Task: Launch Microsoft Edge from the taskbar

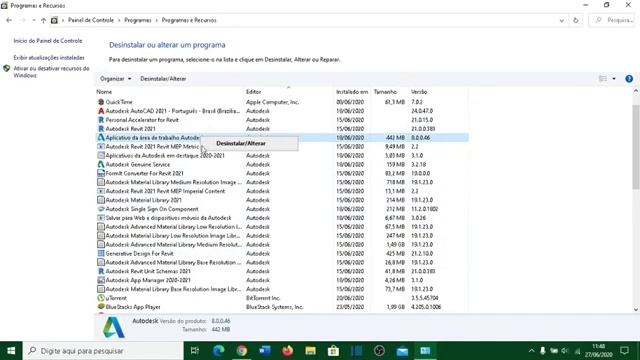Action: click(218, 351)
